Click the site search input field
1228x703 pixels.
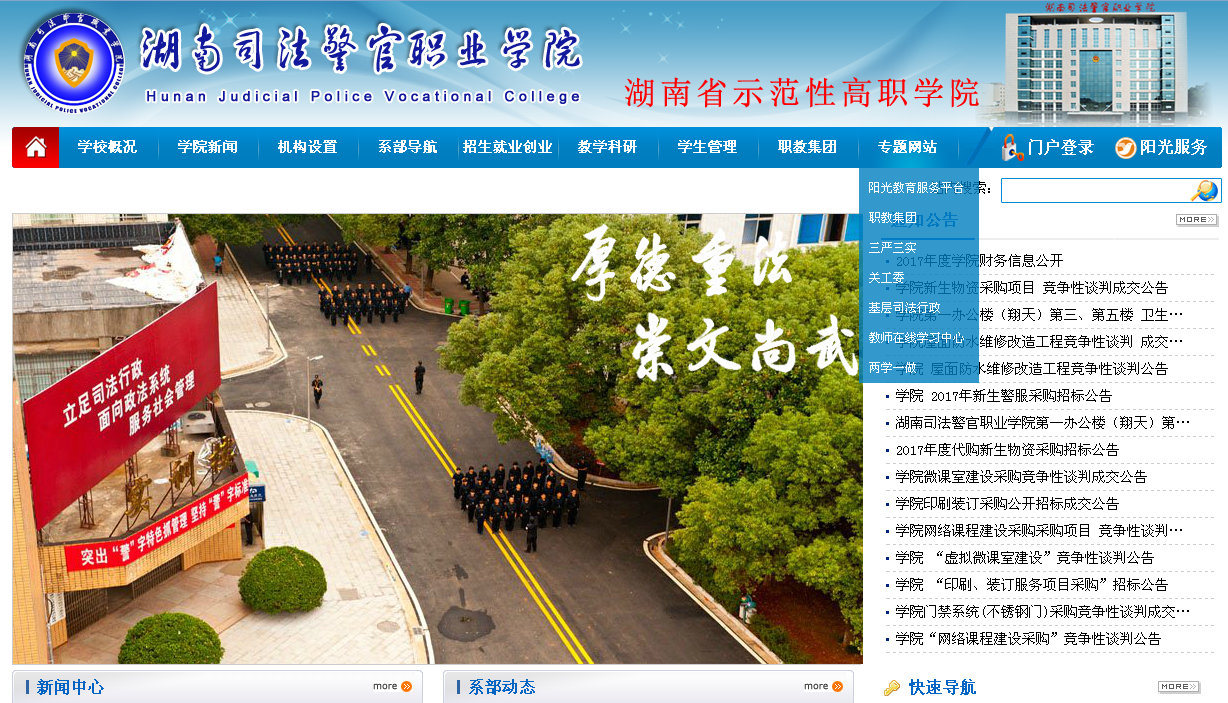[1095, 191]
